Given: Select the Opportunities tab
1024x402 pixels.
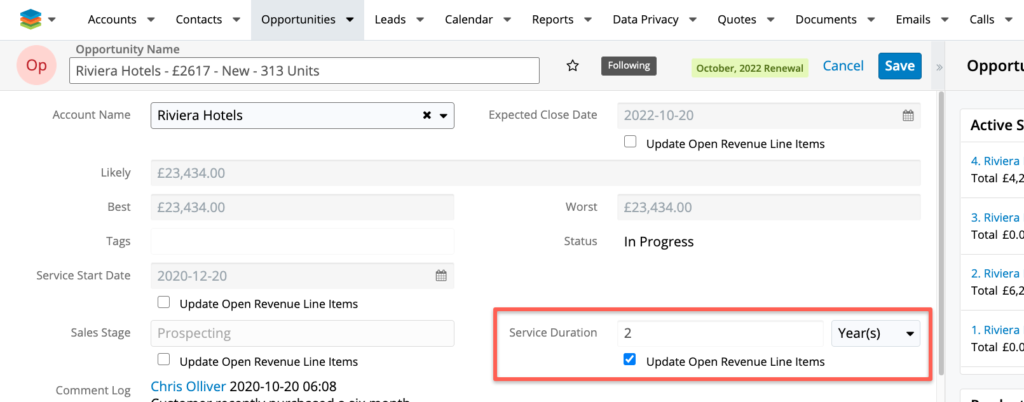Looking at the screenshot, I should (298, 20).
